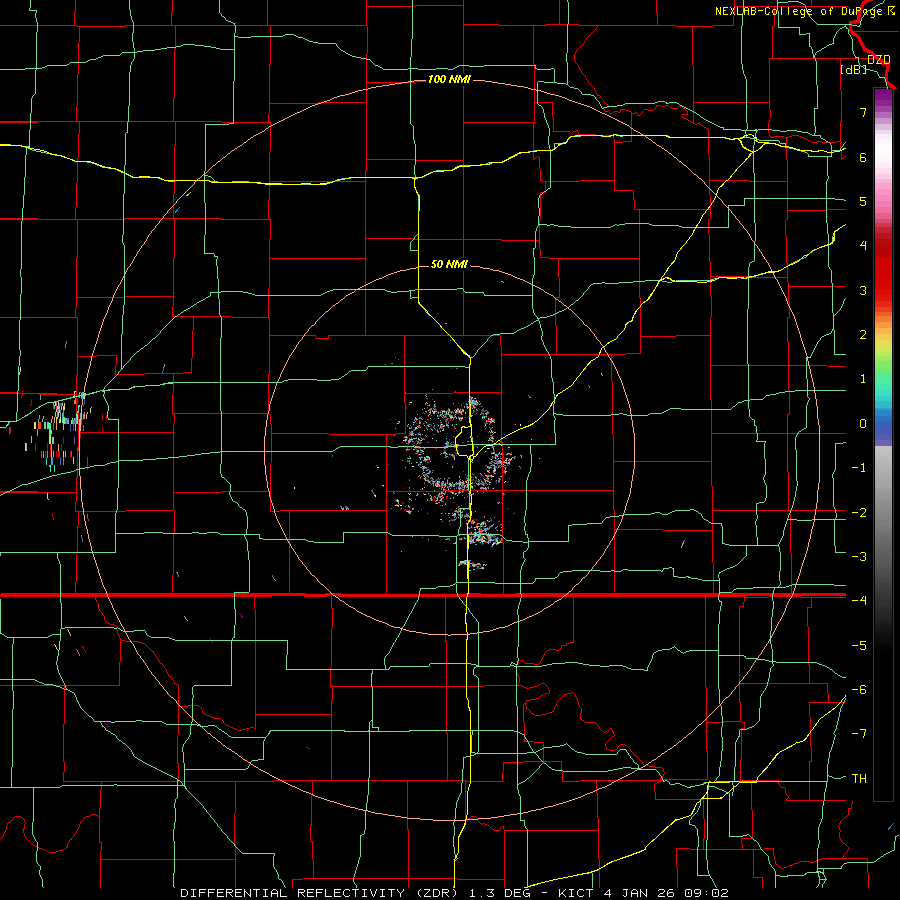The width and height of the screenshot is (900, 900).
Task: Click the "100 NMI" range ring label
Action: [449, 79]
